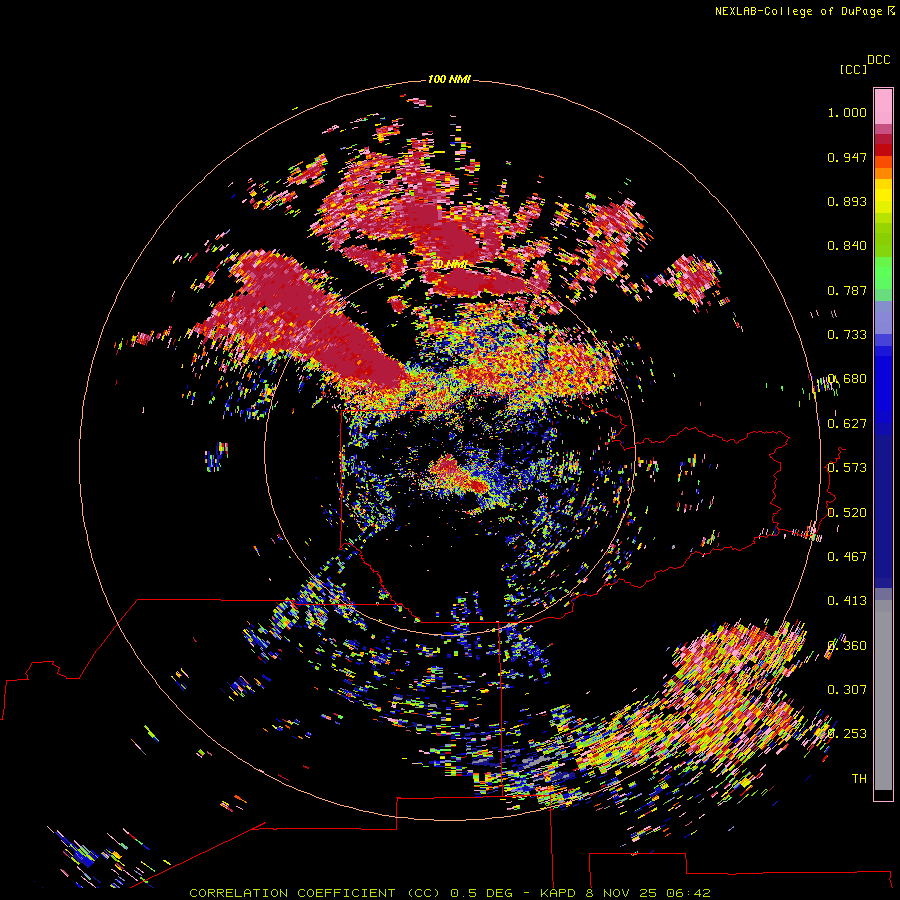Click the CORRELATION COEFFICIENT (CC) footer title
Screen dimensions: 900x900
315,893
